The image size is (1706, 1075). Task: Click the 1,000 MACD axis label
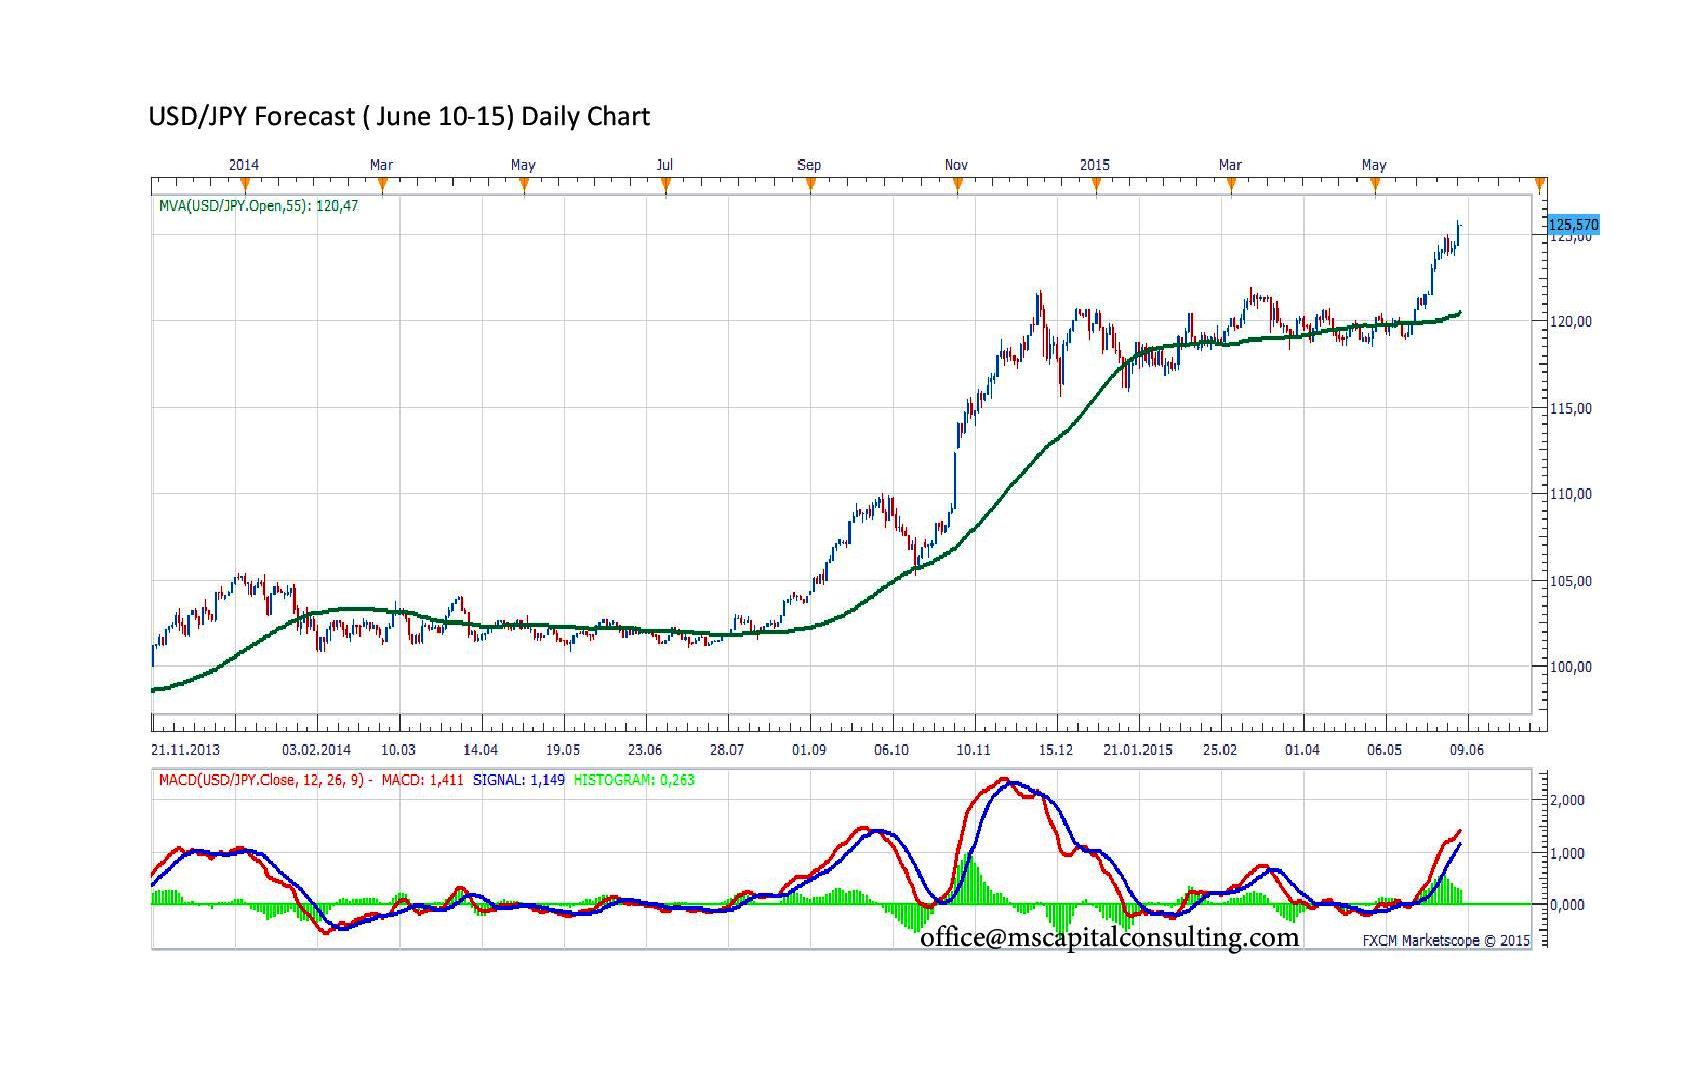tap(1568, 853)
